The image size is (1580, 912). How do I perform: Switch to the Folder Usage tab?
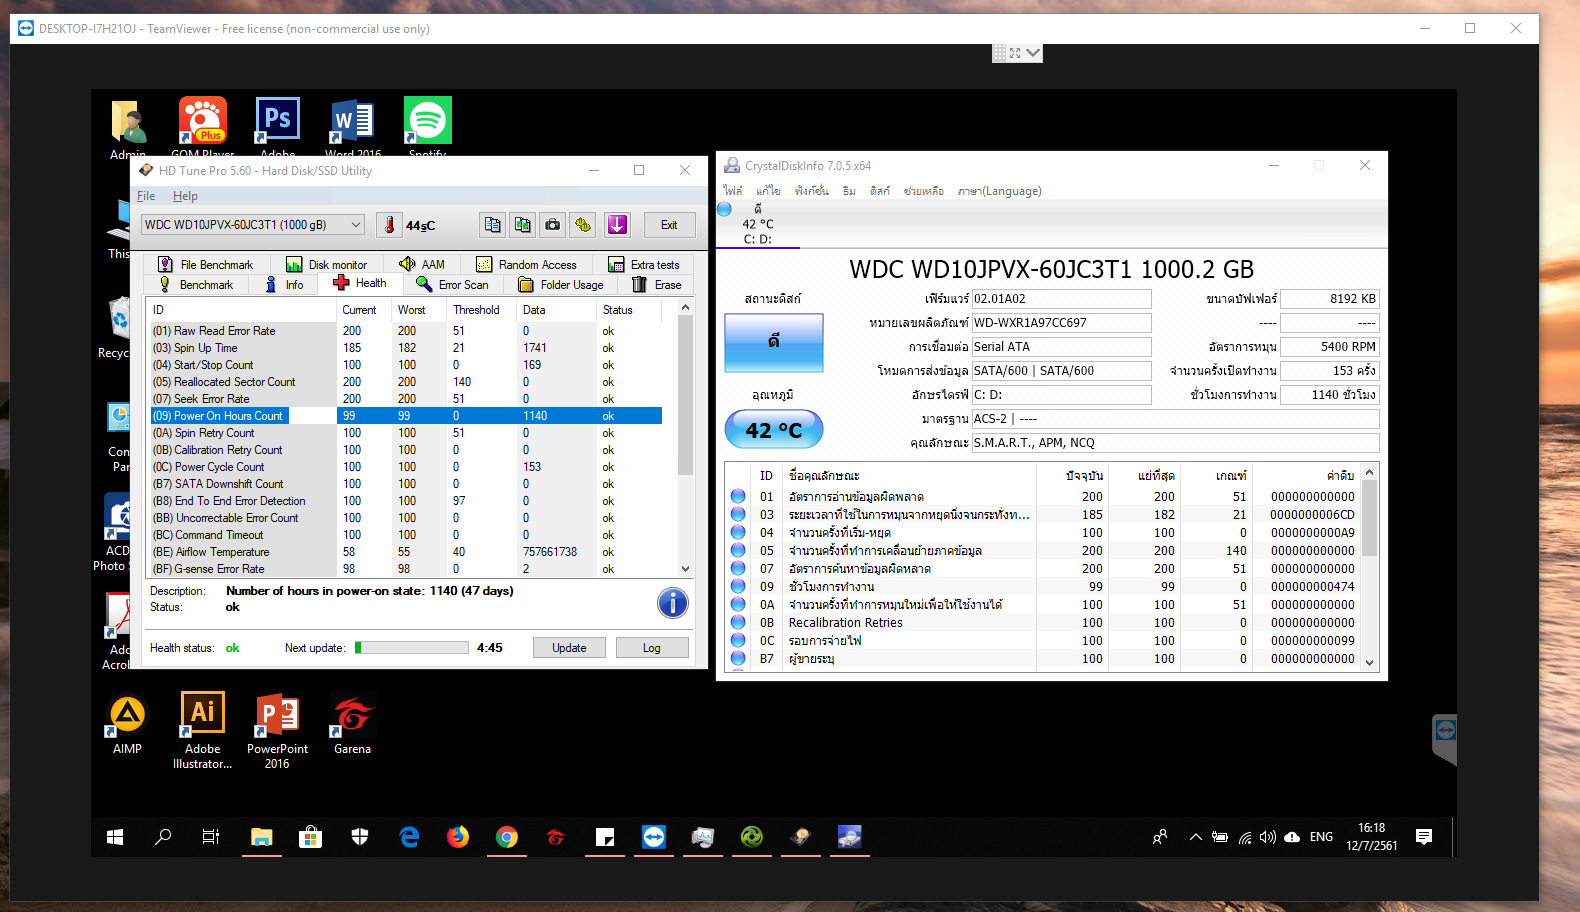(x=561, y=285)
